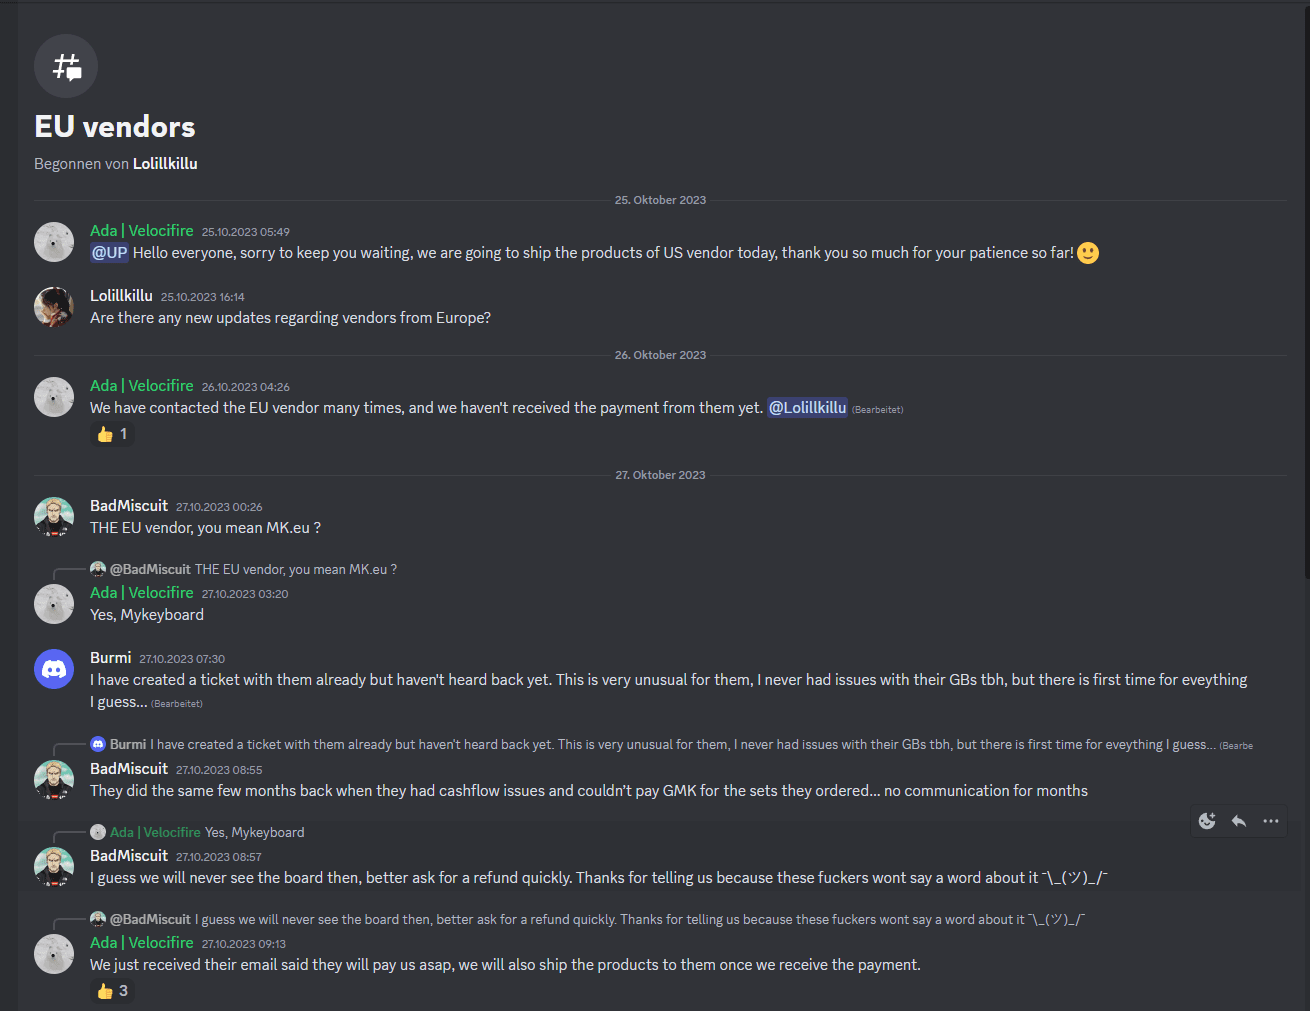Screen dimensions: 1310x1011
Task: Click BadMiscuit username at 08:57 message
Action: click(x=129, y=856)
